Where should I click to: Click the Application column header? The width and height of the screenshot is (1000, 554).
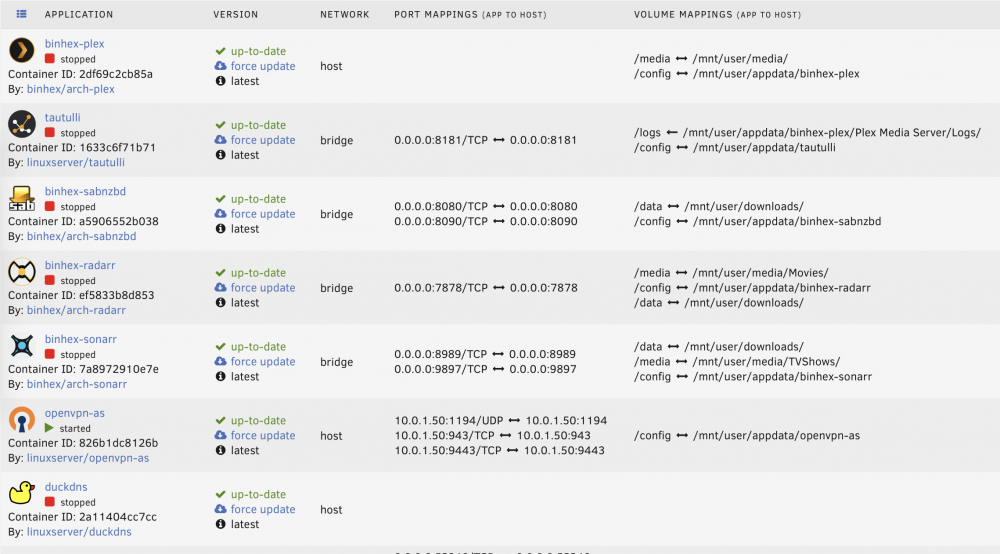click(x=79, y=14)
